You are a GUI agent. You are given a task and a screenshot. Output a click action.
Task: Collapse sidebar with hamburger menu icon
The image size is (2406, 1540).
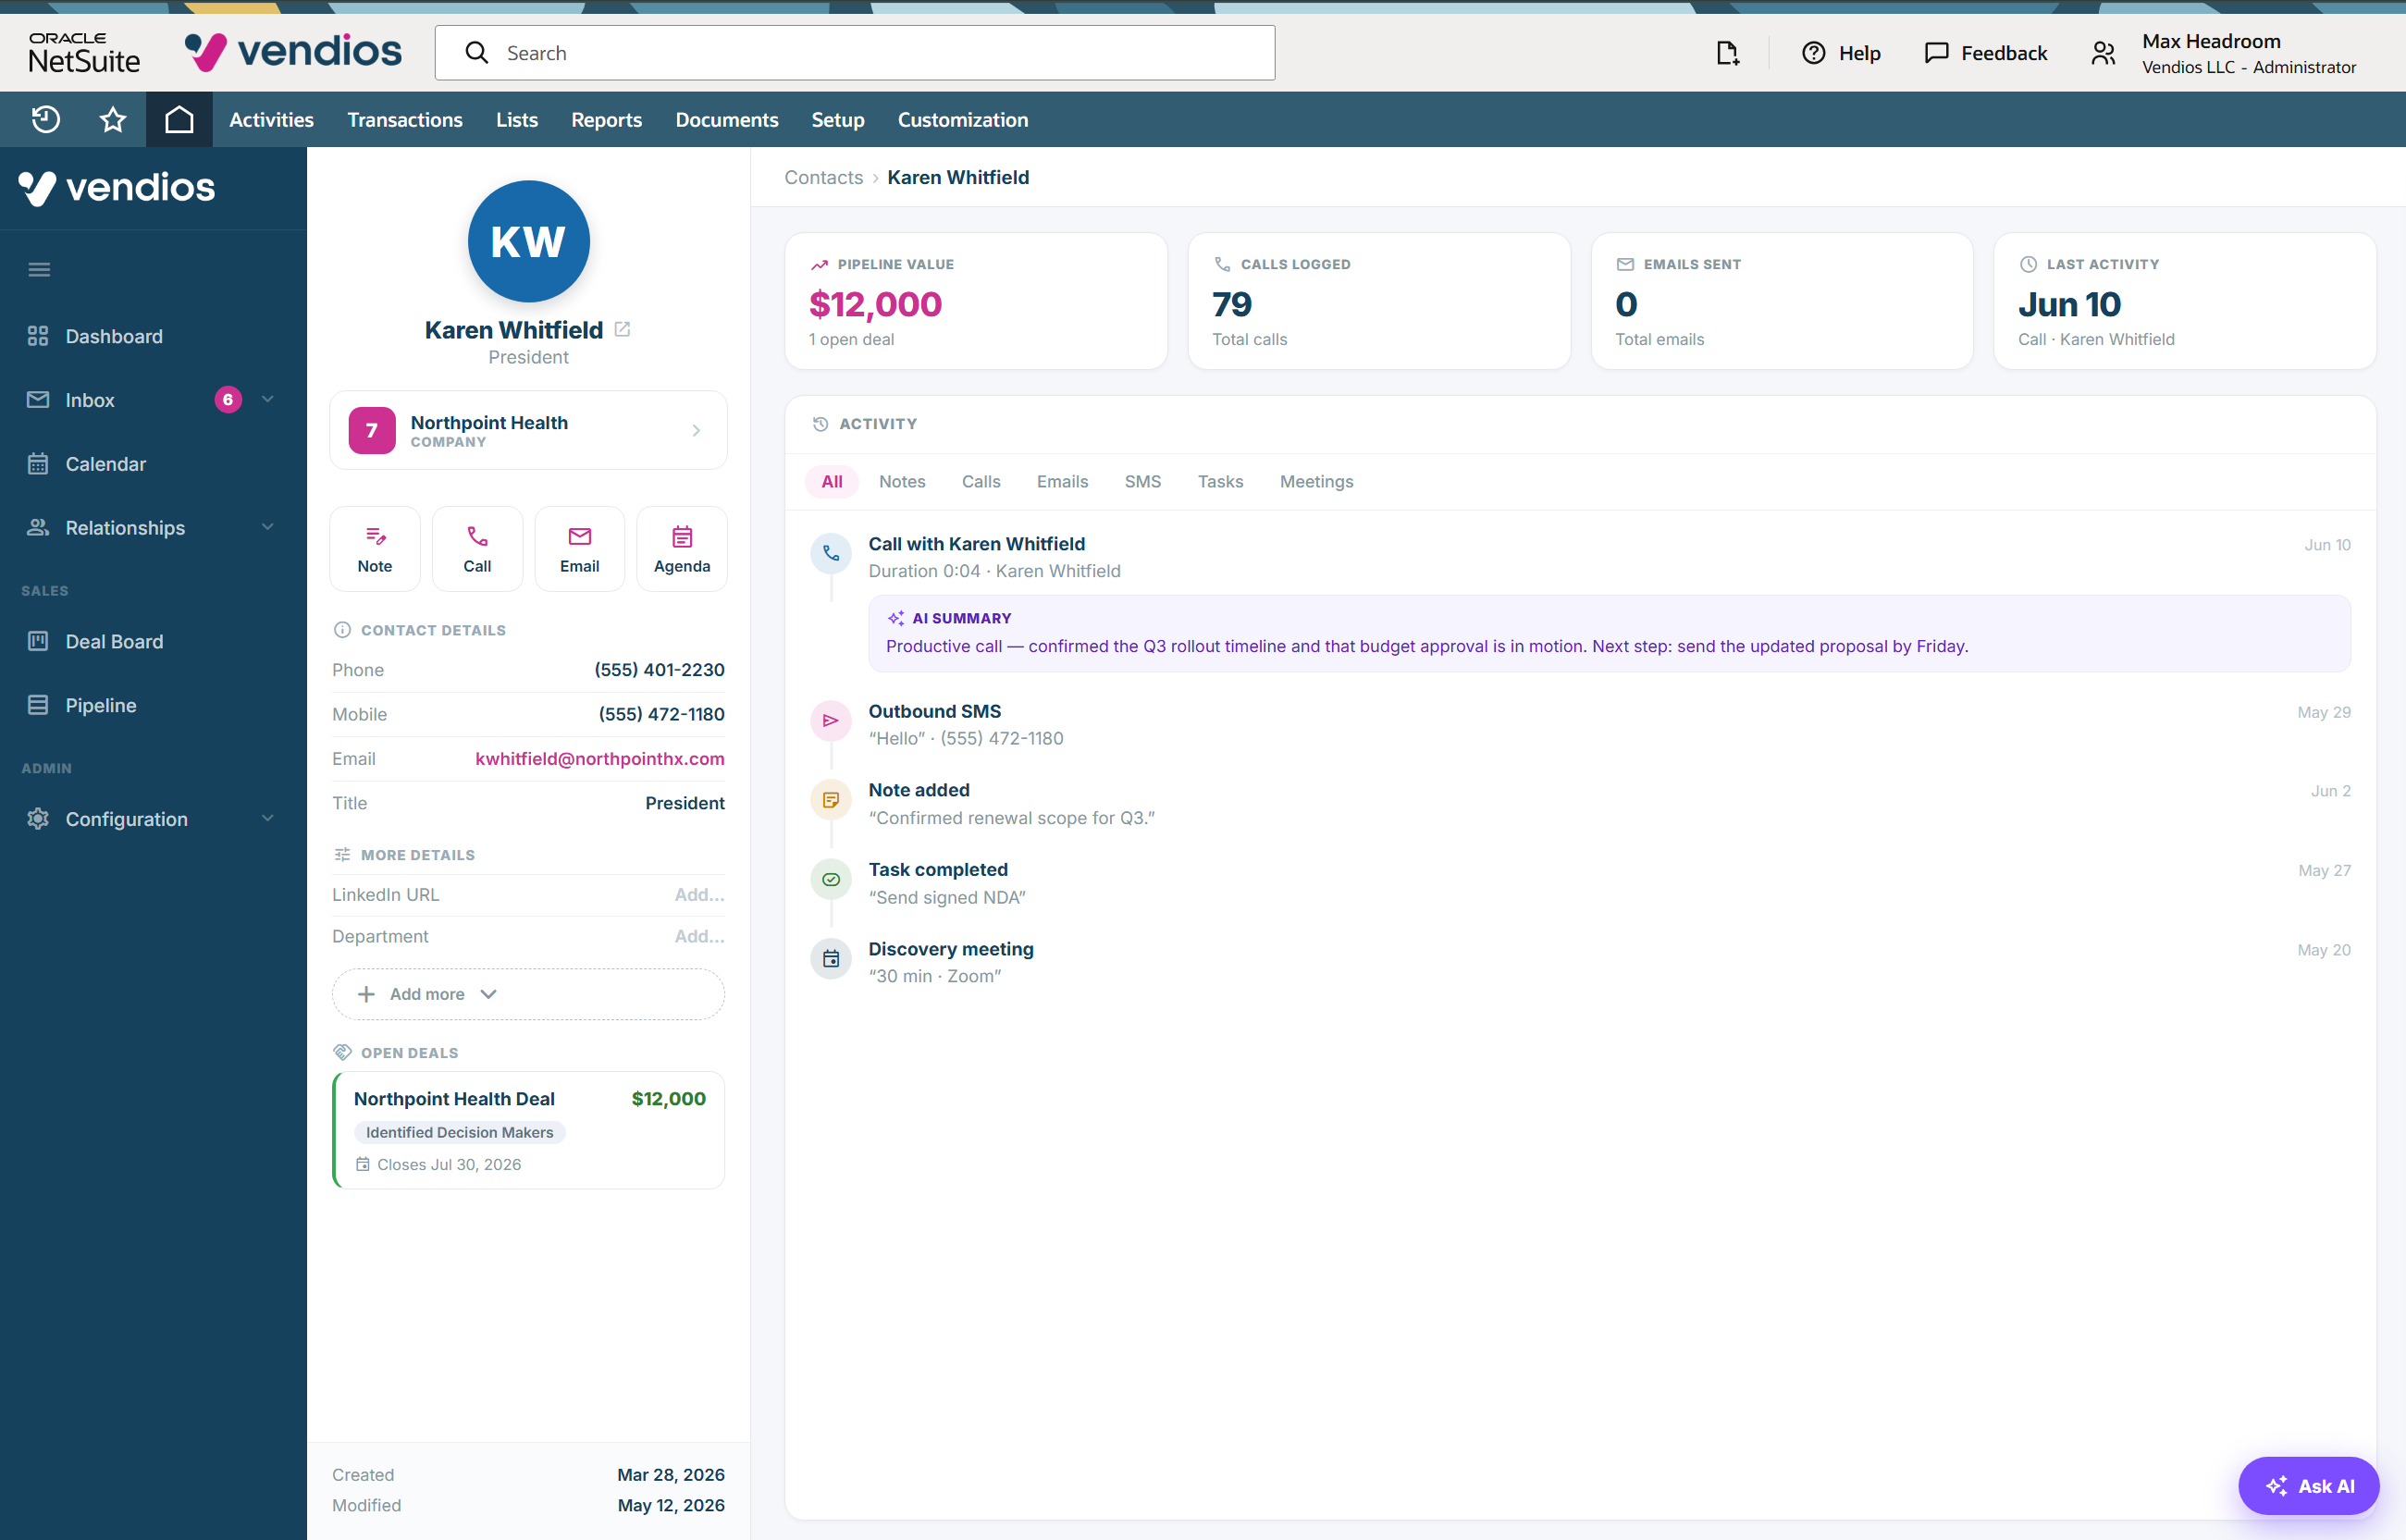[39, 270]
